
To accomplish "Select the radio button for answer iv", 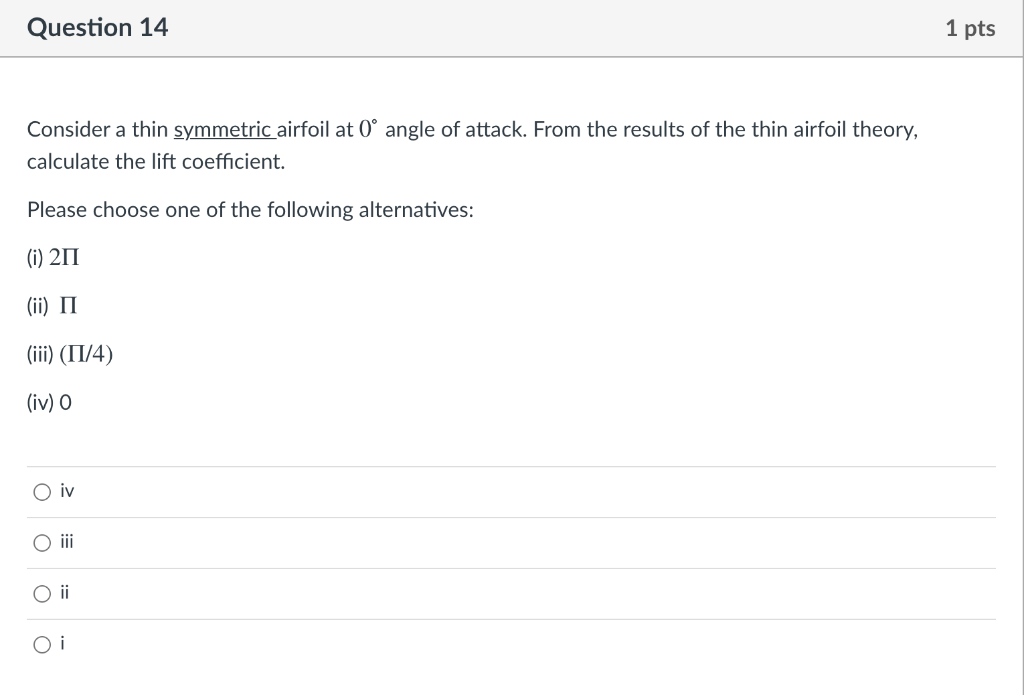I will tap(41, 492).
